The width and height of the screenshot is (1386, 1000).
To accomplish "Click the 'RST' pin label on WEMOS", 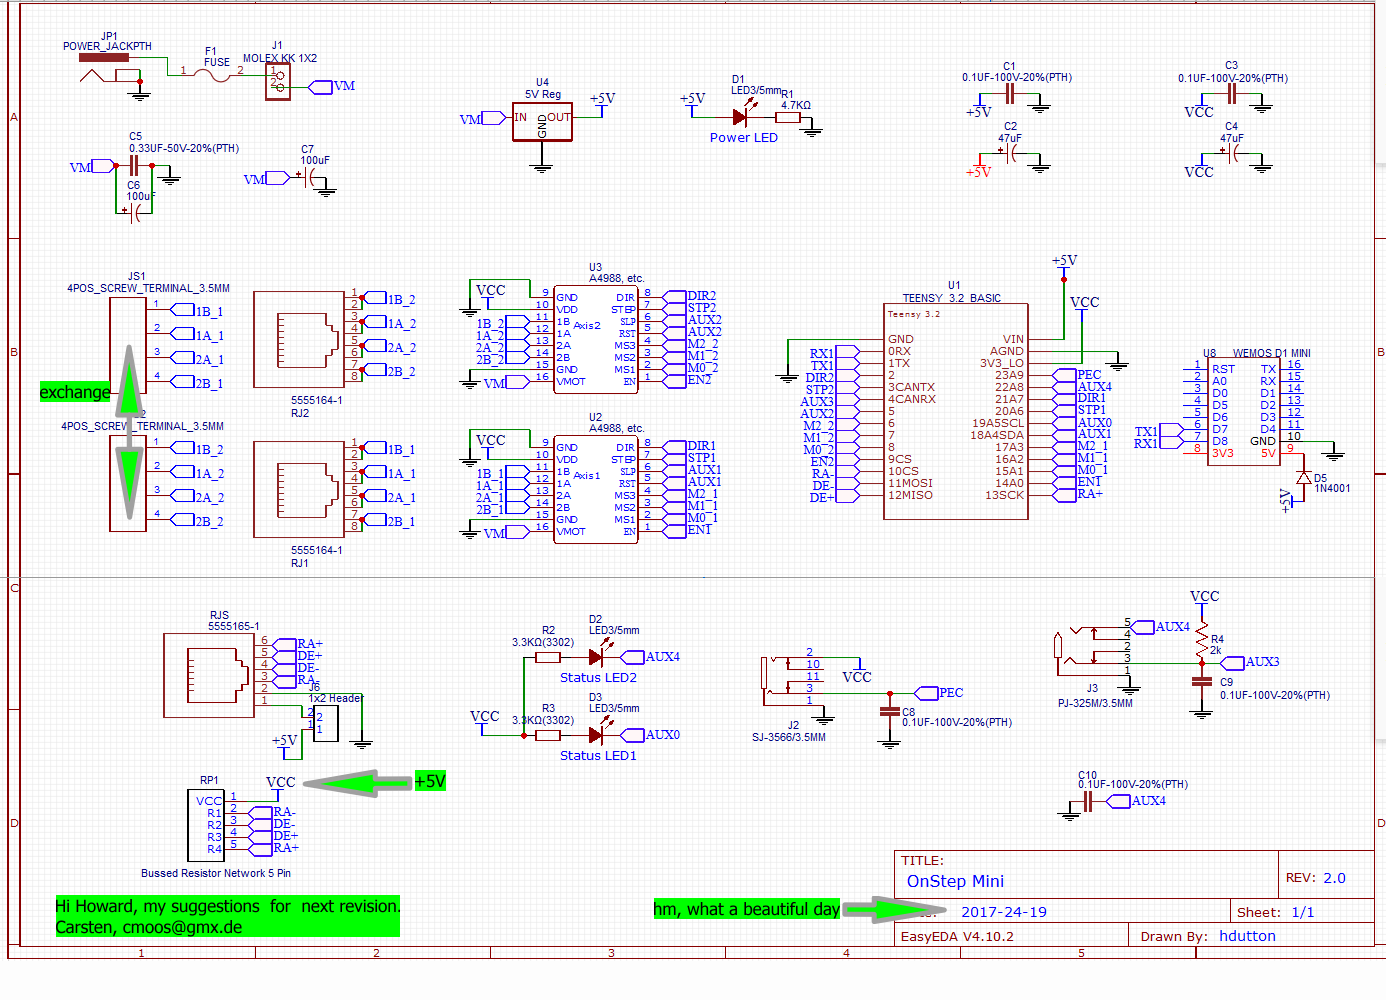I will (x=1223, y=369).
